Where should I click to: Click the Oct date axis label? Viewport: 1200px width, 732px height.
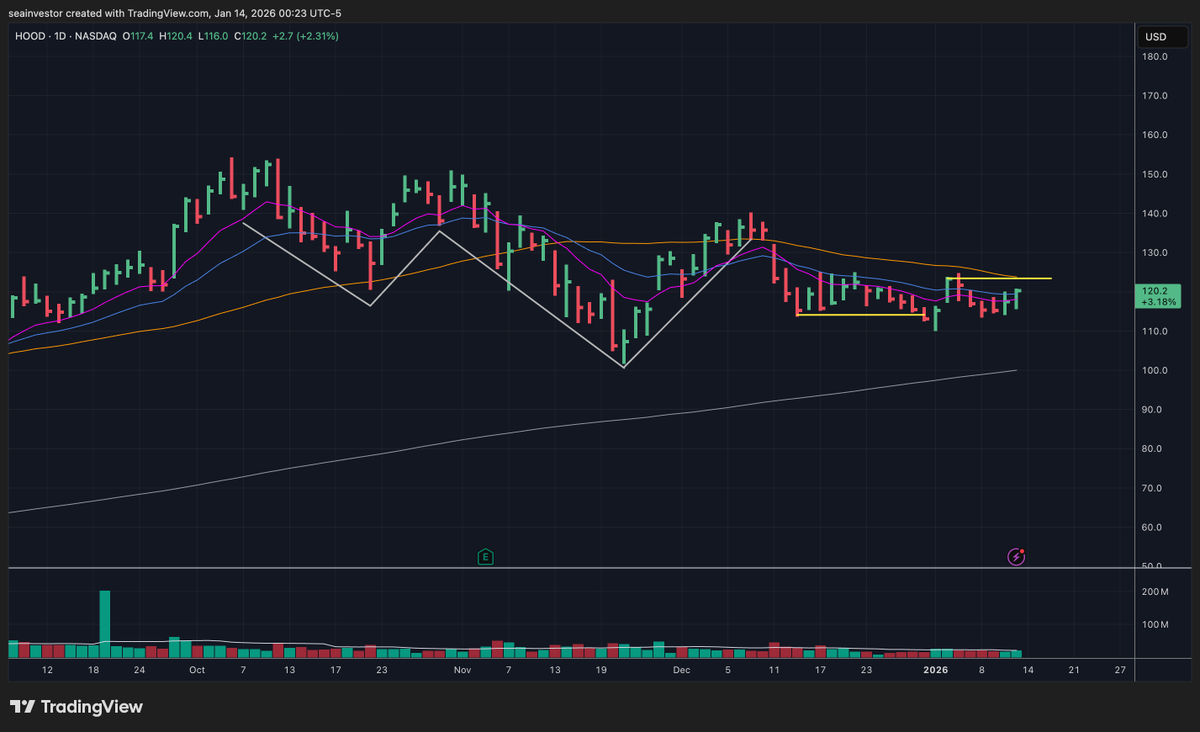click(x=197, y=670)
